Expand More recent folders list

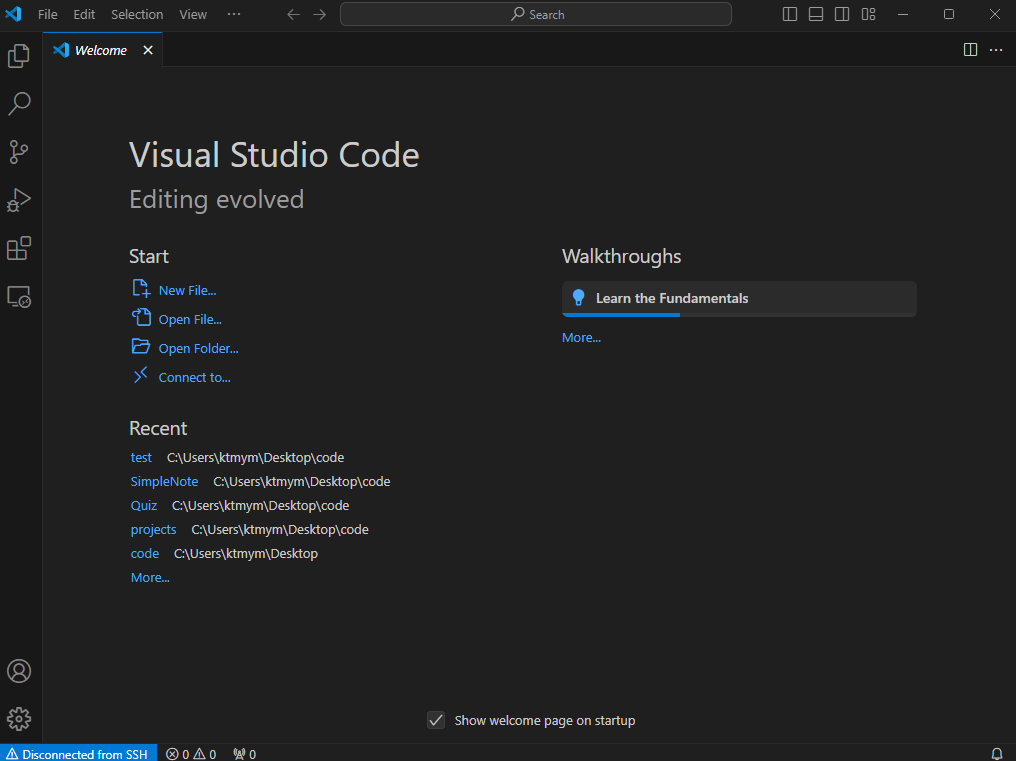[x=150, y=578]
